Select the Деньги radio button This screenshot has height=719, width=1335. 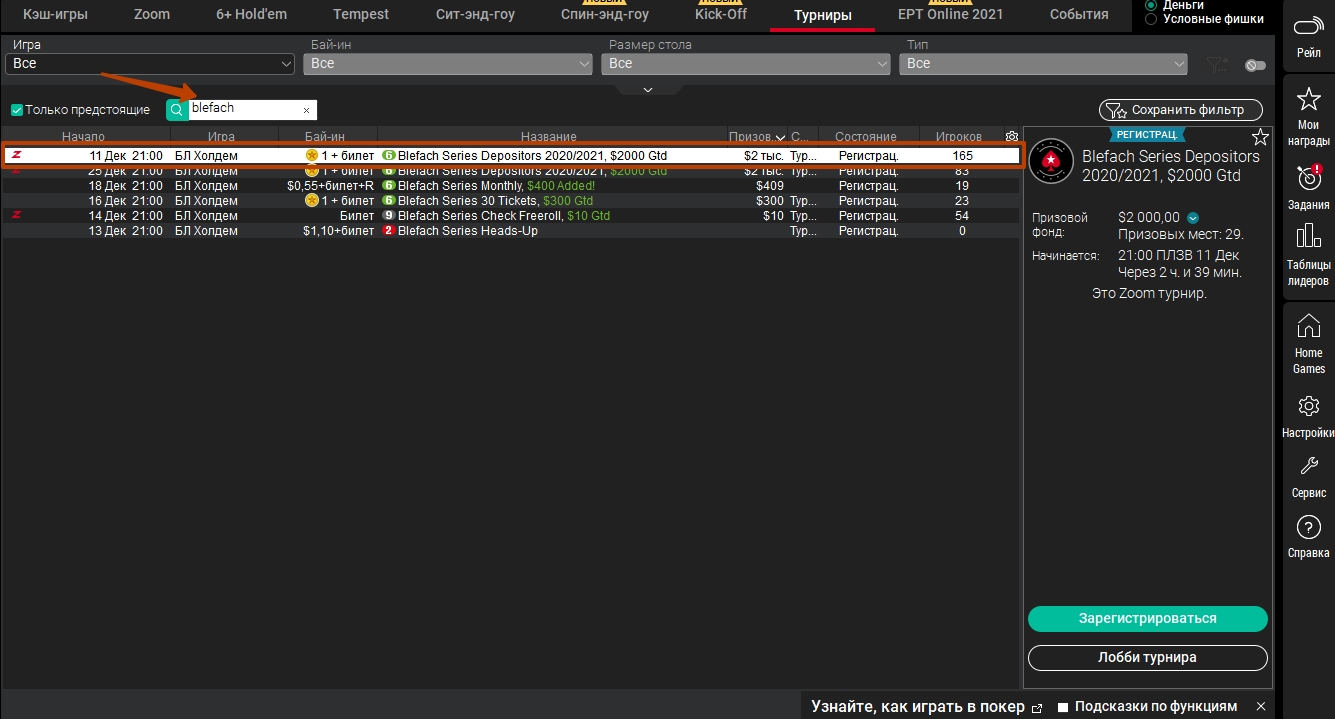click(x=1151, y=5)
